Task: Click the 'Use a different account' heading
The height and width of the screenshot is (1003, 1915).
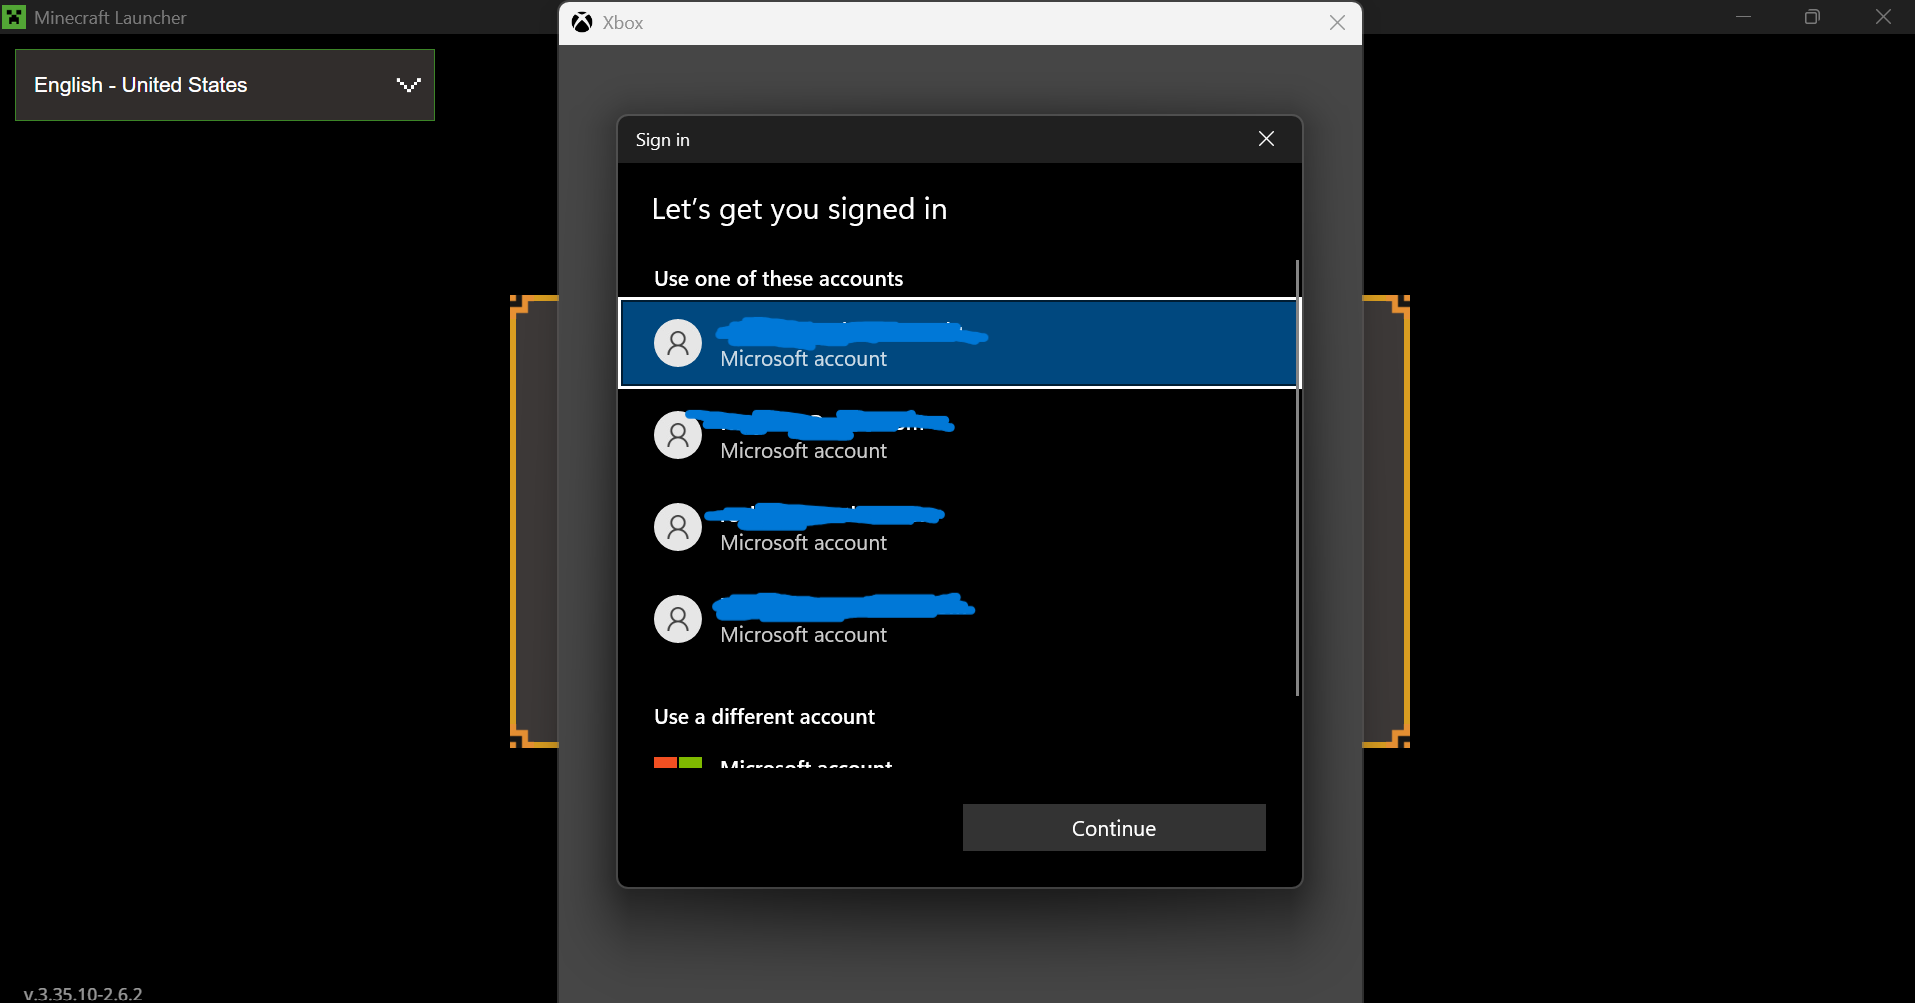Action: 764,717
